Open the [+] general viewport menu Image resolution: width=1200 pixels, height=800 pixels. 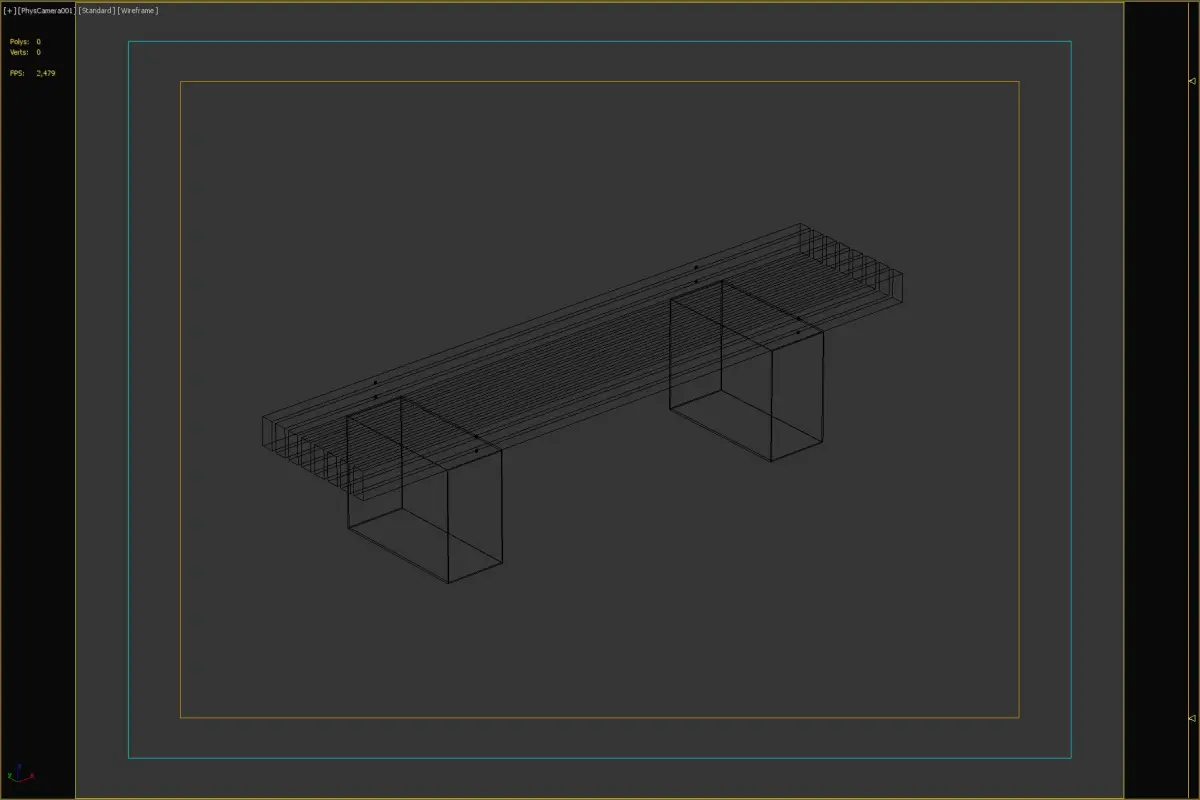point(9,10)
